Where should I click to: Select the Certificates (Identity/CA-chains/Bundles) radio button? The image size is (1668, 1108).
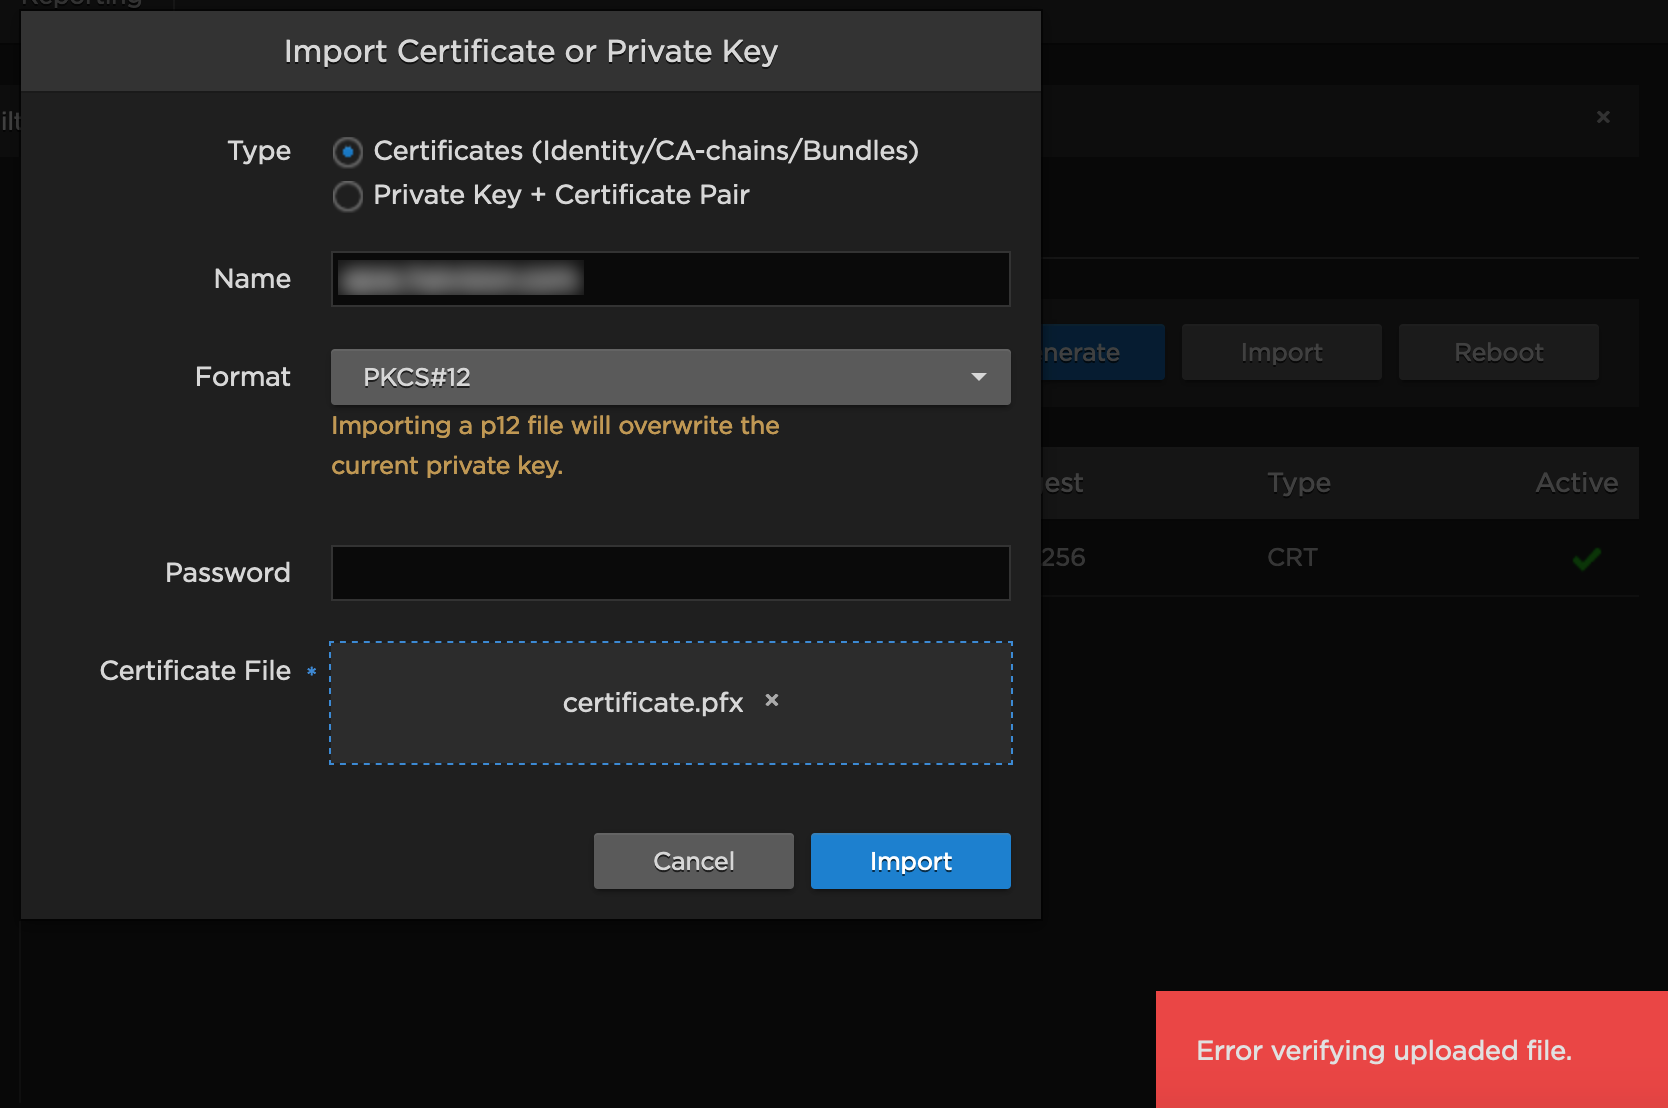click(347, 152)
